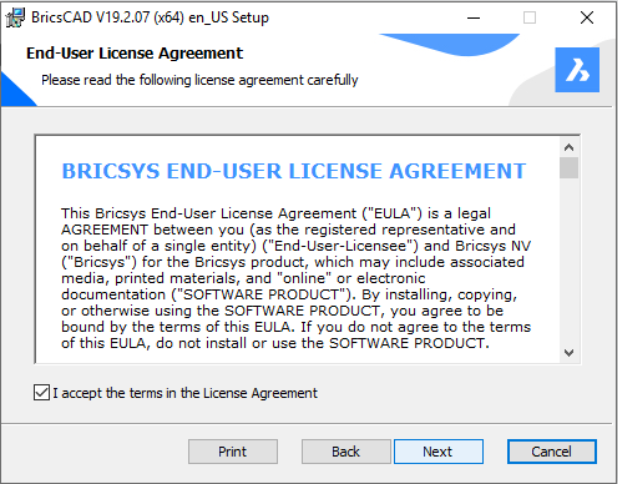The width and height of the screenshot is (618, 485).
Task: Click the blue BricsCAD logo in the header
Action: click(x=577, y=70)
